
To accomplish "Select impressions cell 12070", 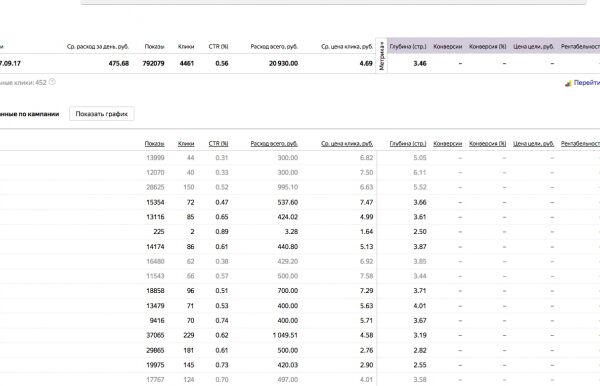I will pos(155,173).
